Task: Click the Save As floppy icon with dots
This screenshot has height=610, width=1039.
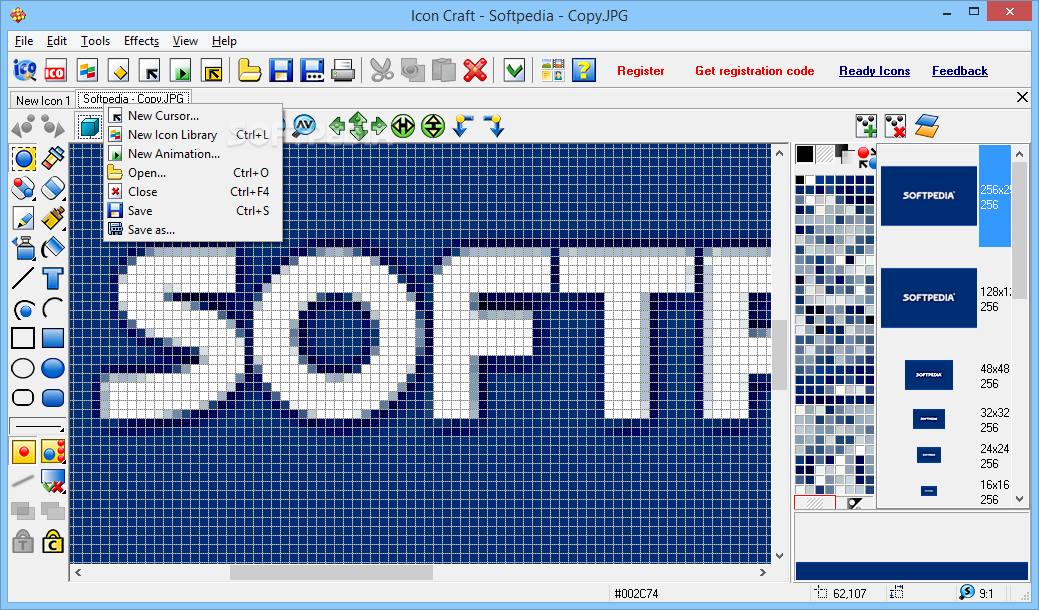Action: 312,70
